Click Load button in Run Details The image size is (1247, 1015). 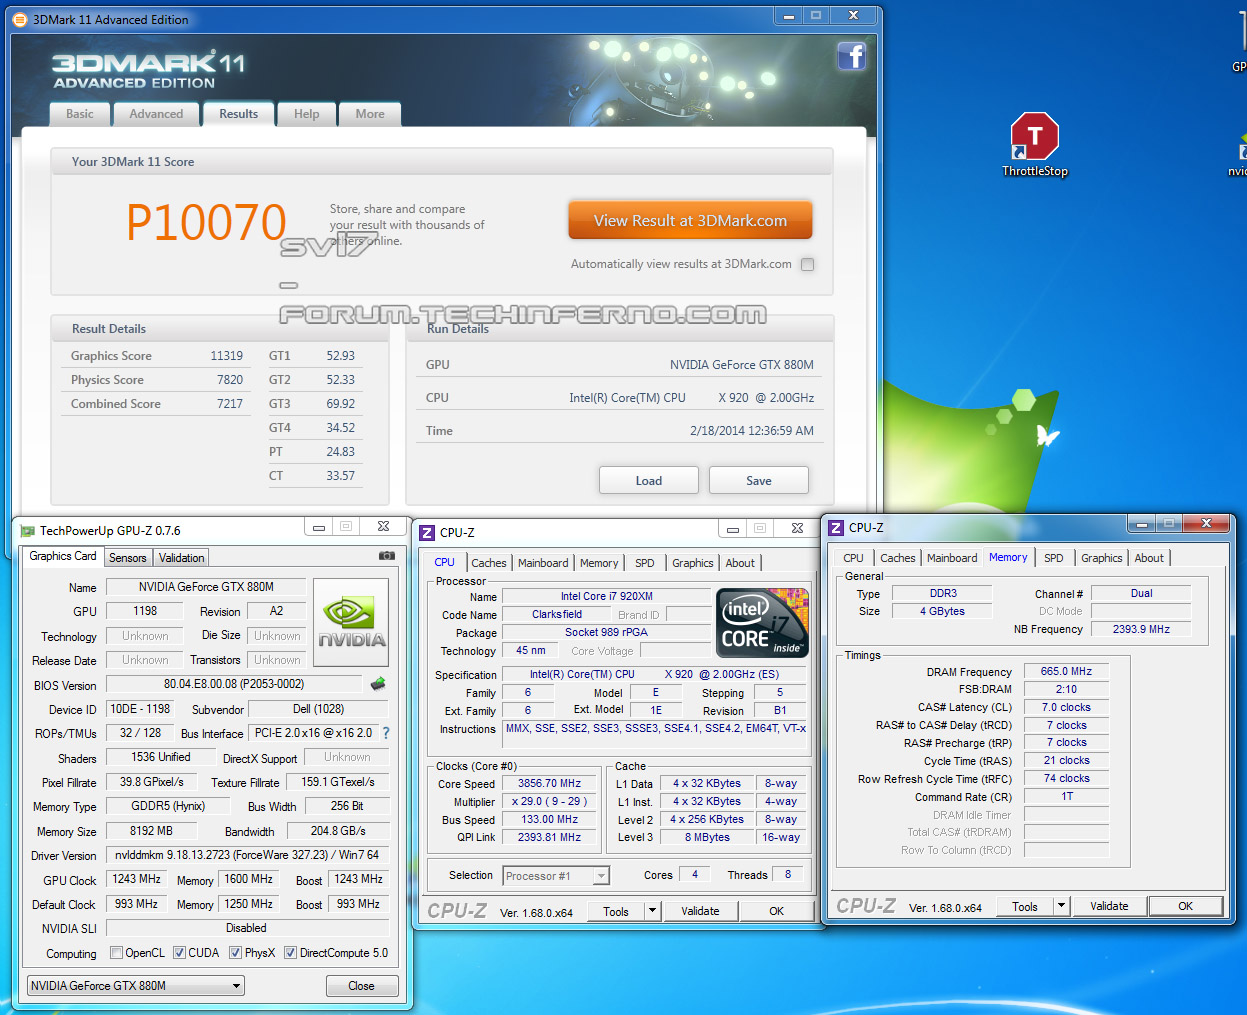pyautogui.click(x=649, y=481)
